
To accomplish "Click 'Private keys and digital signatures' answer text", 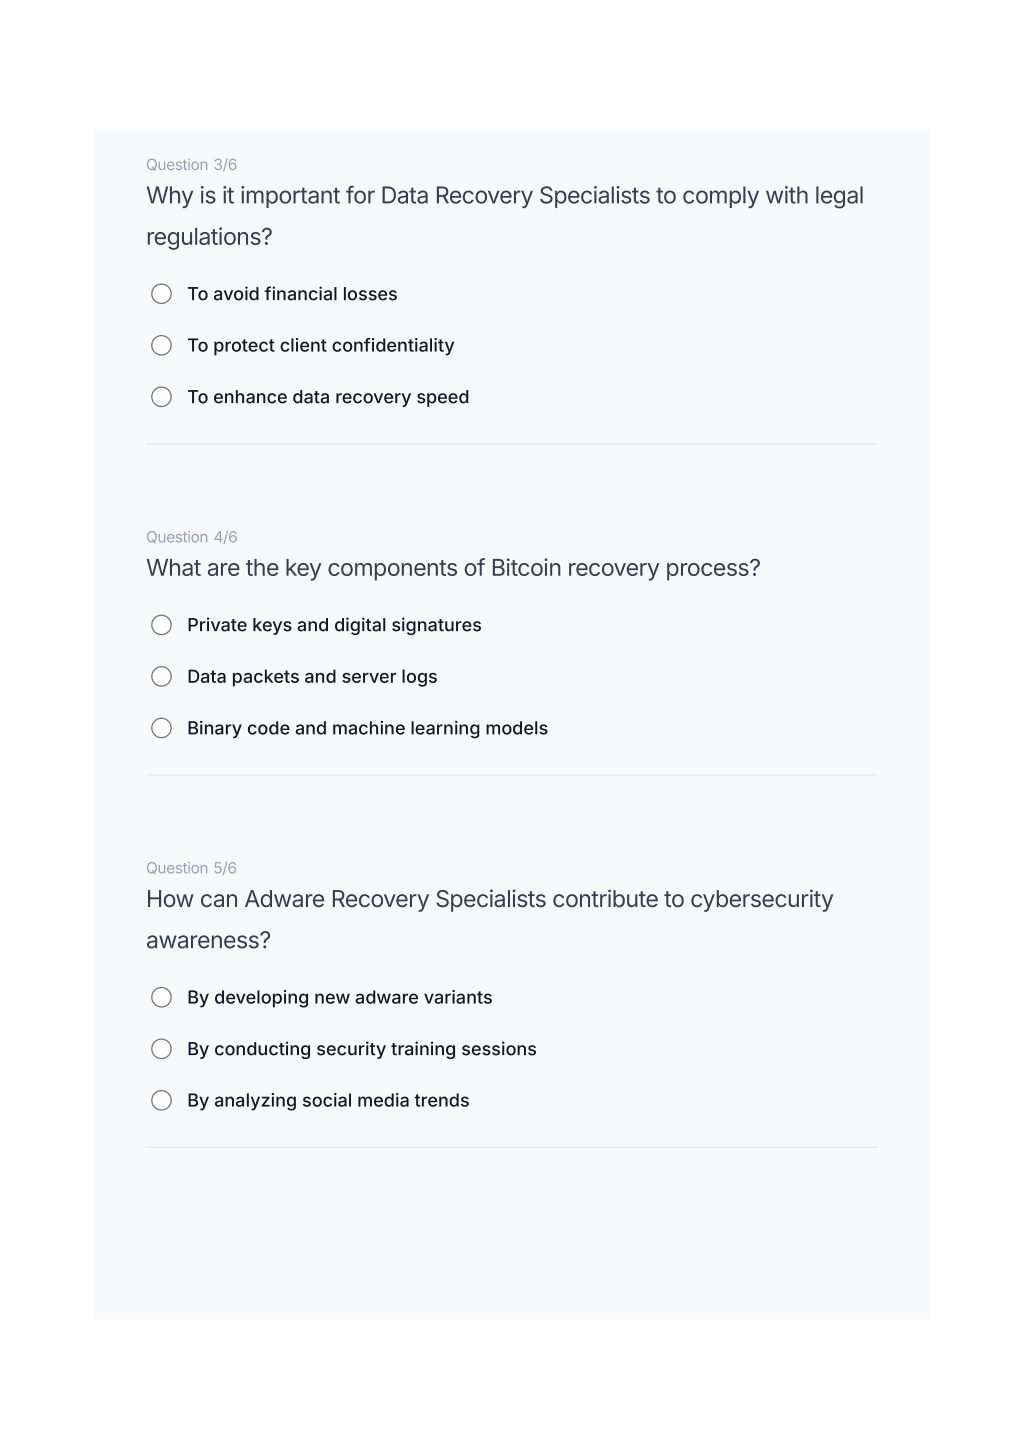I will point(334,625).
